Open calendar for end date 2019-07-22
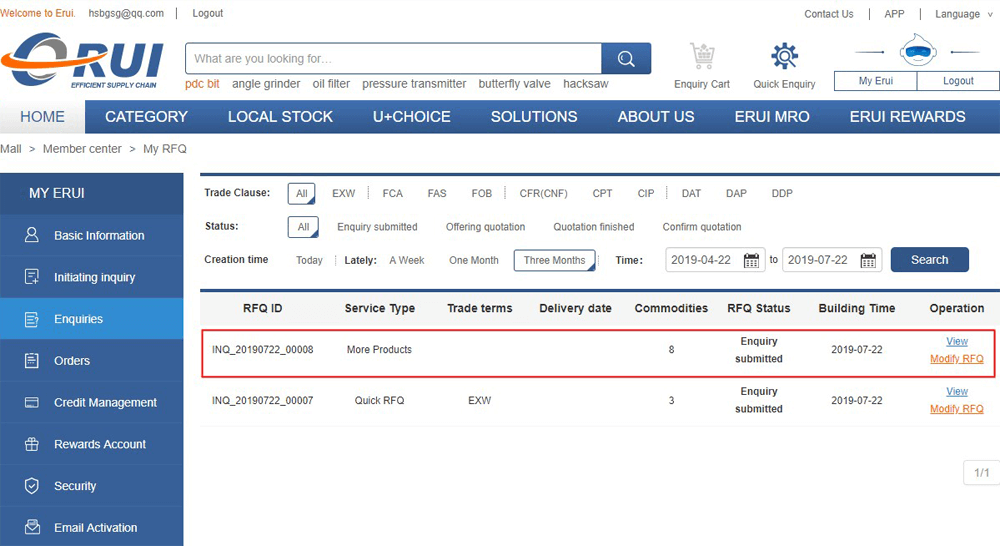The image size is (1000, 546). pos(868,260)
